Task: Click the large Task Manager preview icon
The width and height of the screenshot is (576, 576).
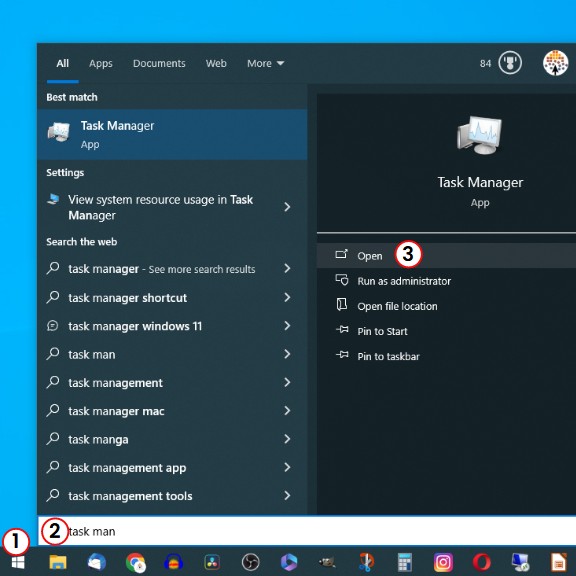Action: pyautogui.click(x=479, y=136)
